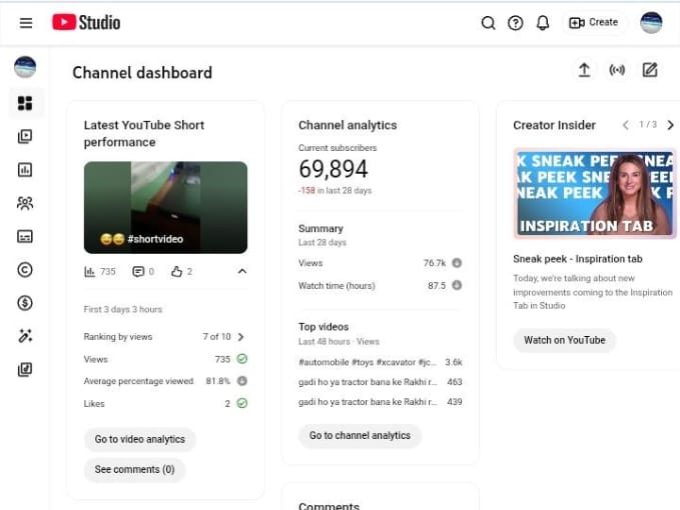Click the search magnifier icon
This screenshot has width=680, height=510.
[488, 23]
